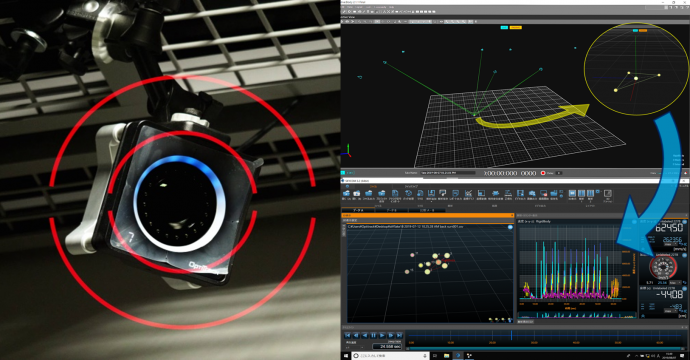690x360 pixels.
Task: Play the recording in reverse
Action: click(x=365, y=335)
